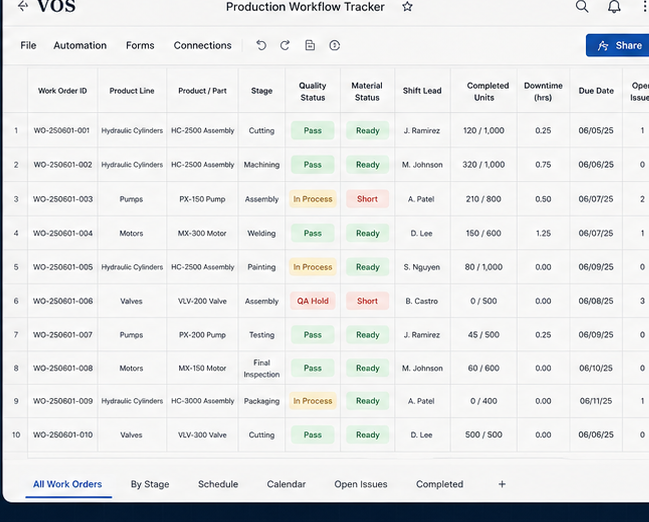Select row number 4
Image resolution: width=649 pixels, height=522 pixels.
click(x=16, y=233)
